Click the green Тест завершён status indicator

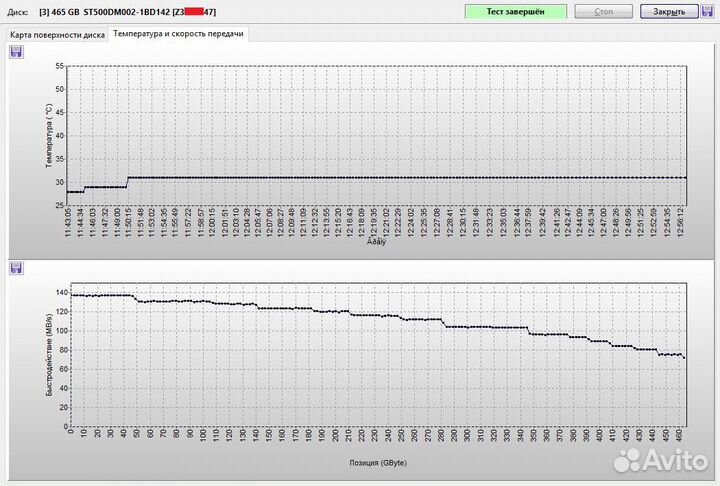(x=515, y=12)
